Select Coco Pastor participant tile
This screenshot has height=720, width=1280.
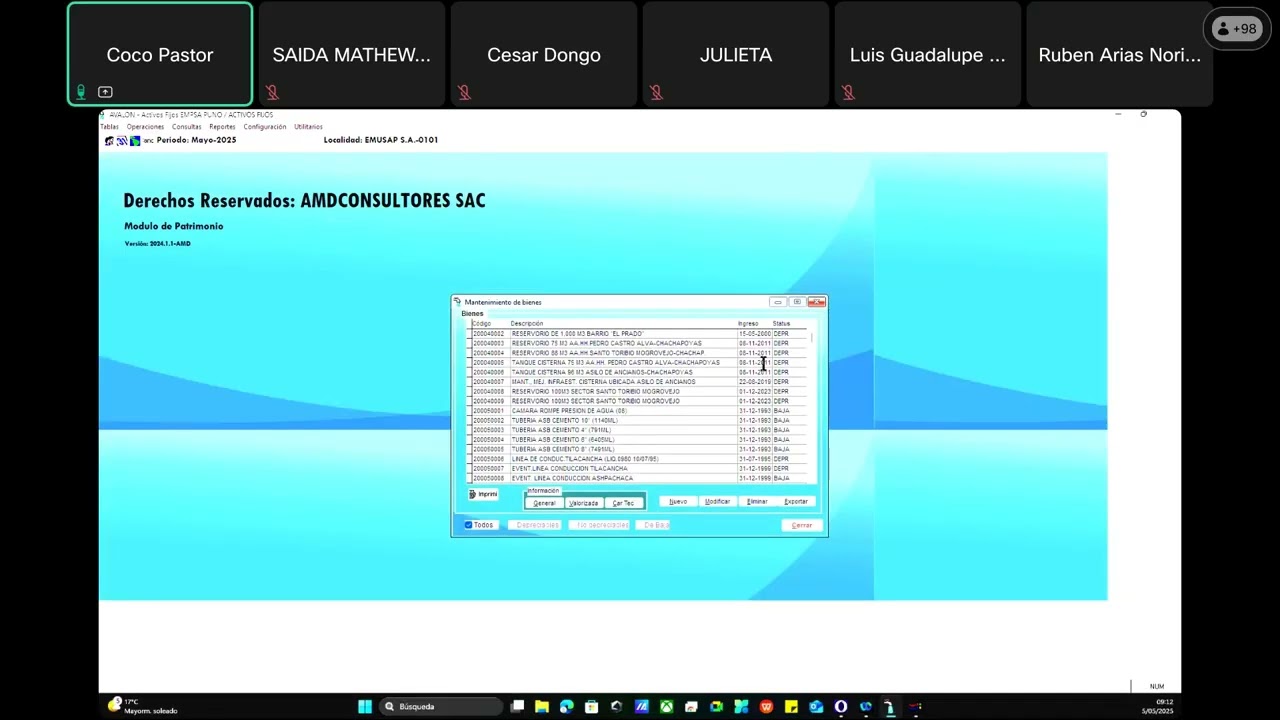coord(160,54)
